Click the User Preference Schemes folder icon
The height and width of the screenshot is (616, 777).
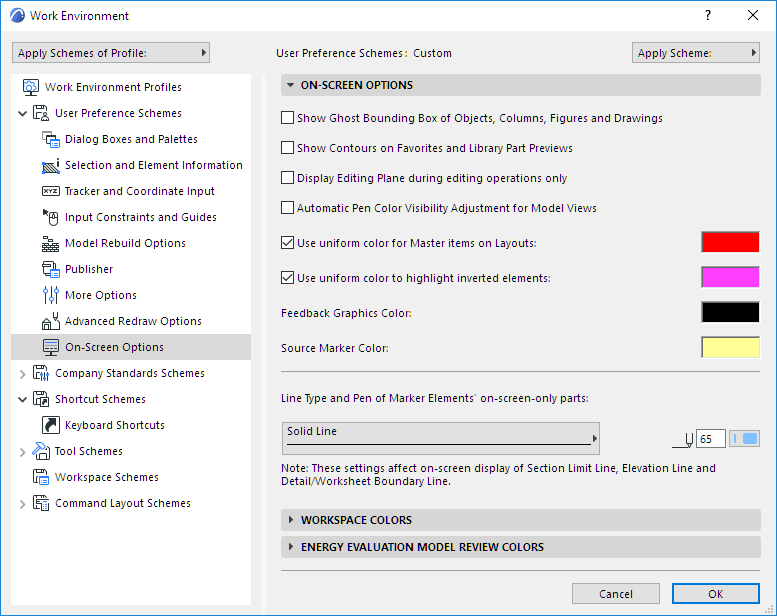click(41, 113)
